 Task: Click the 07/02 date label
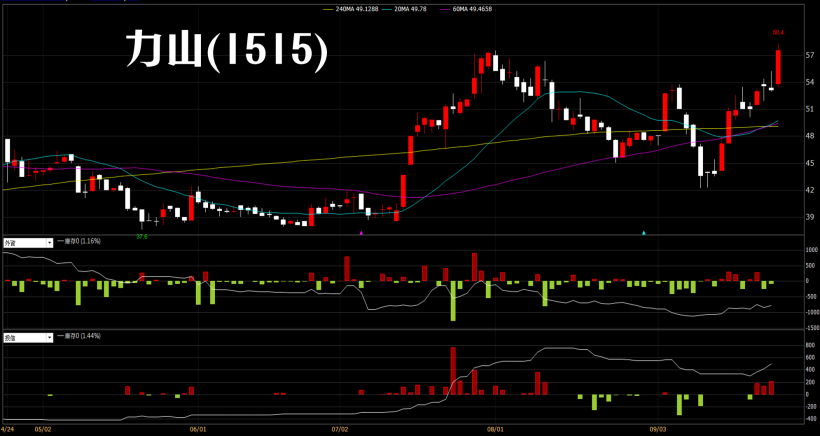(x=340, y=431)
